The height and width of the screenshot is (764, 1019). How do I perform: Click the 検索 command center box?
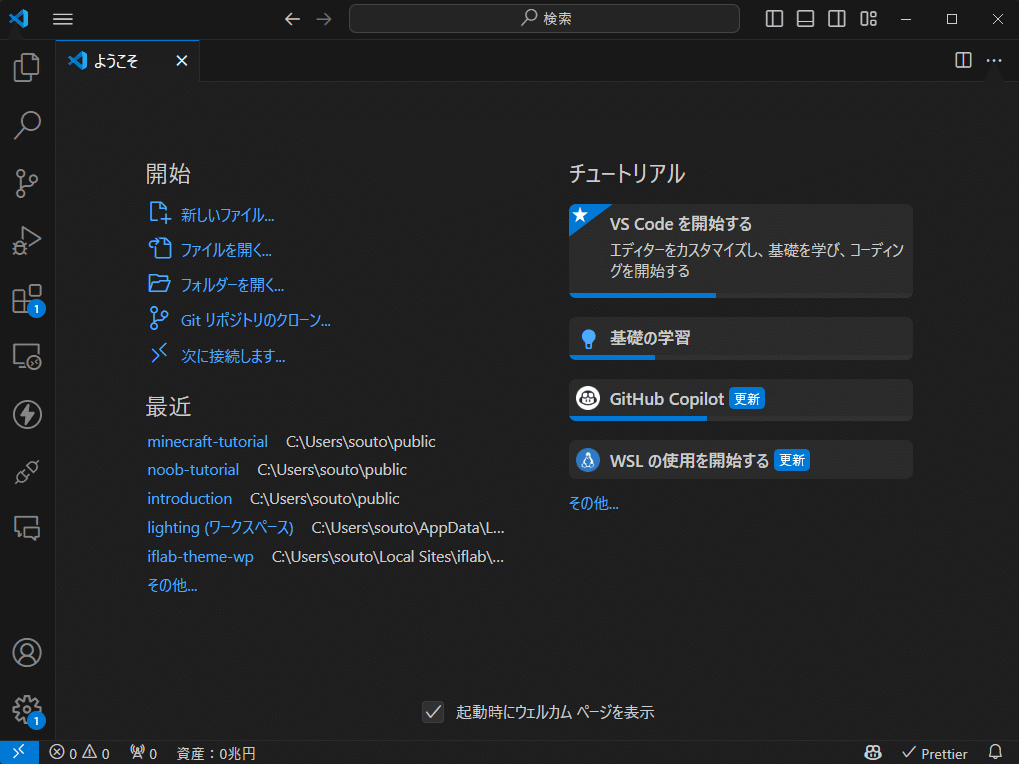pyautogui.click(x=544, y=18)
